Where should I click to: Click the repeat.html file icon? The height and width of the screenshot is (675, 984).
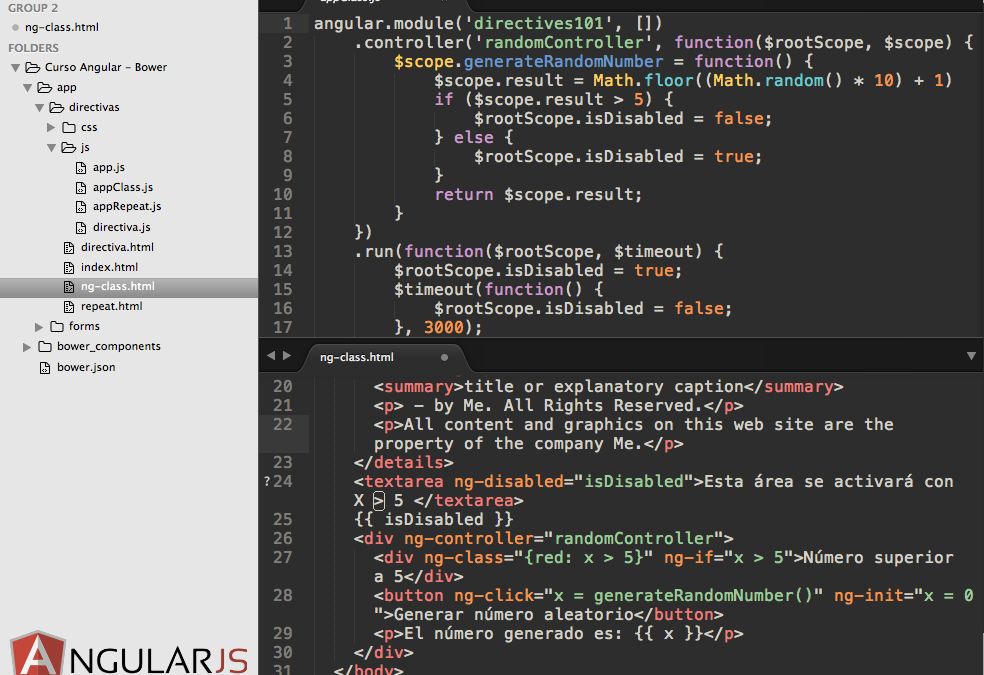coord(69,307)
